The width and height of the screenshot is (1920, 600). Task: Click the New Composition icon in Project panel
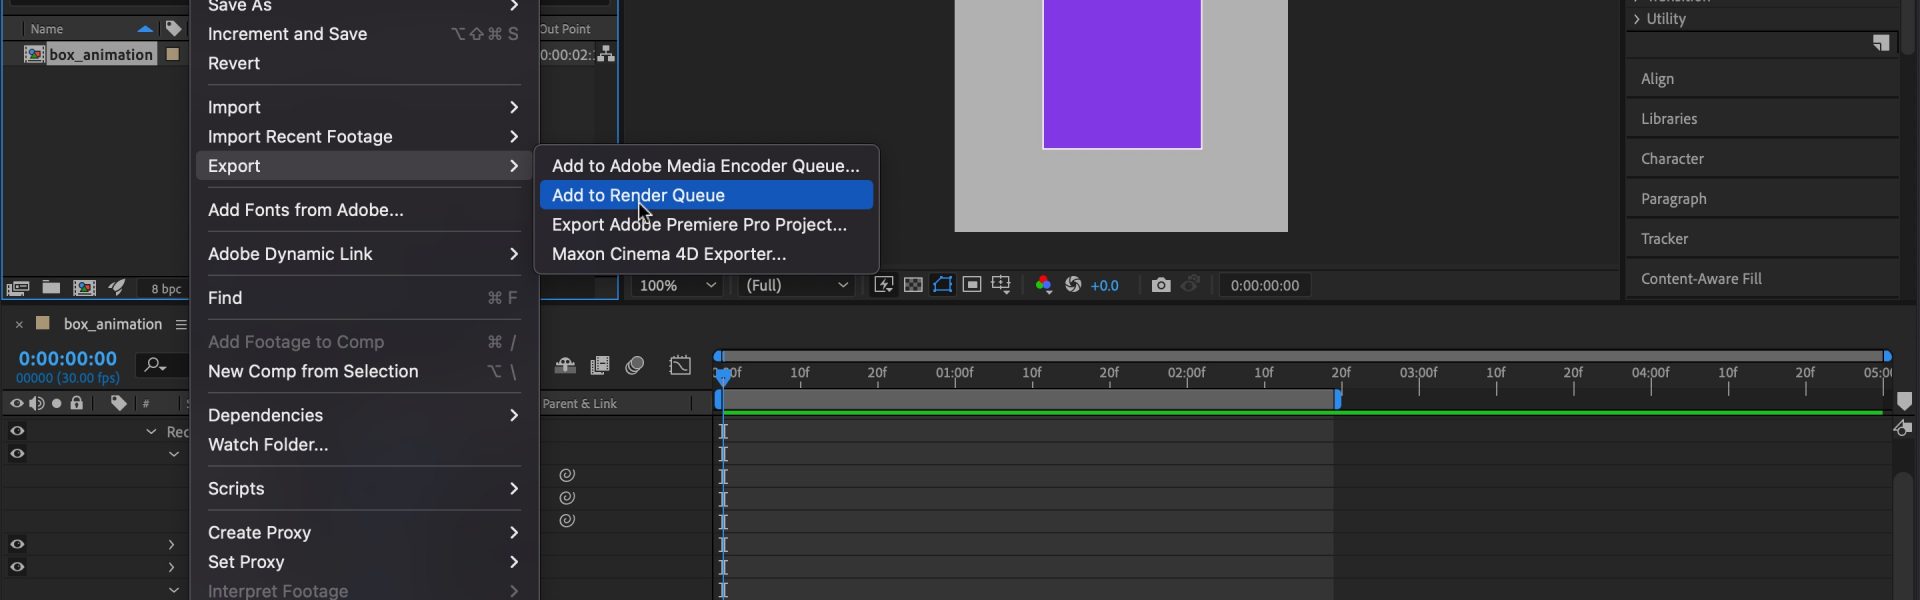click(84, 288)
